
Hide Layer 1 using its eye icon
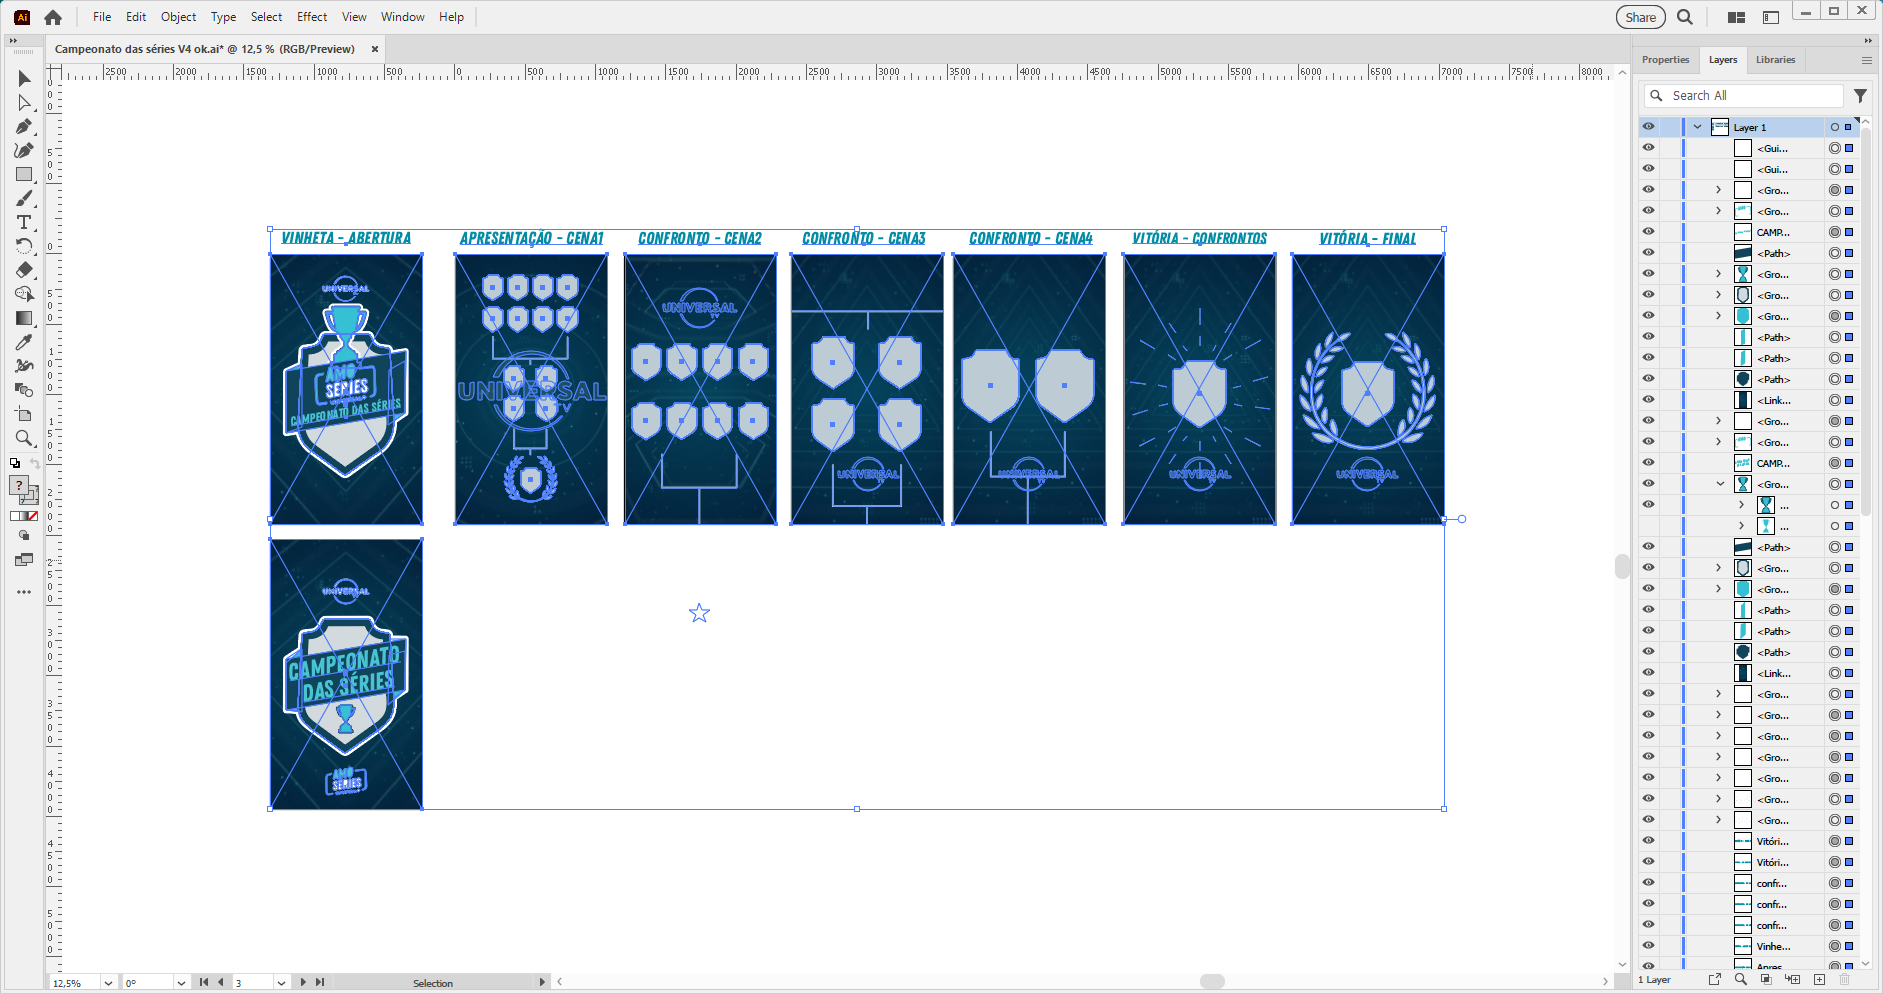(1648, 127)
